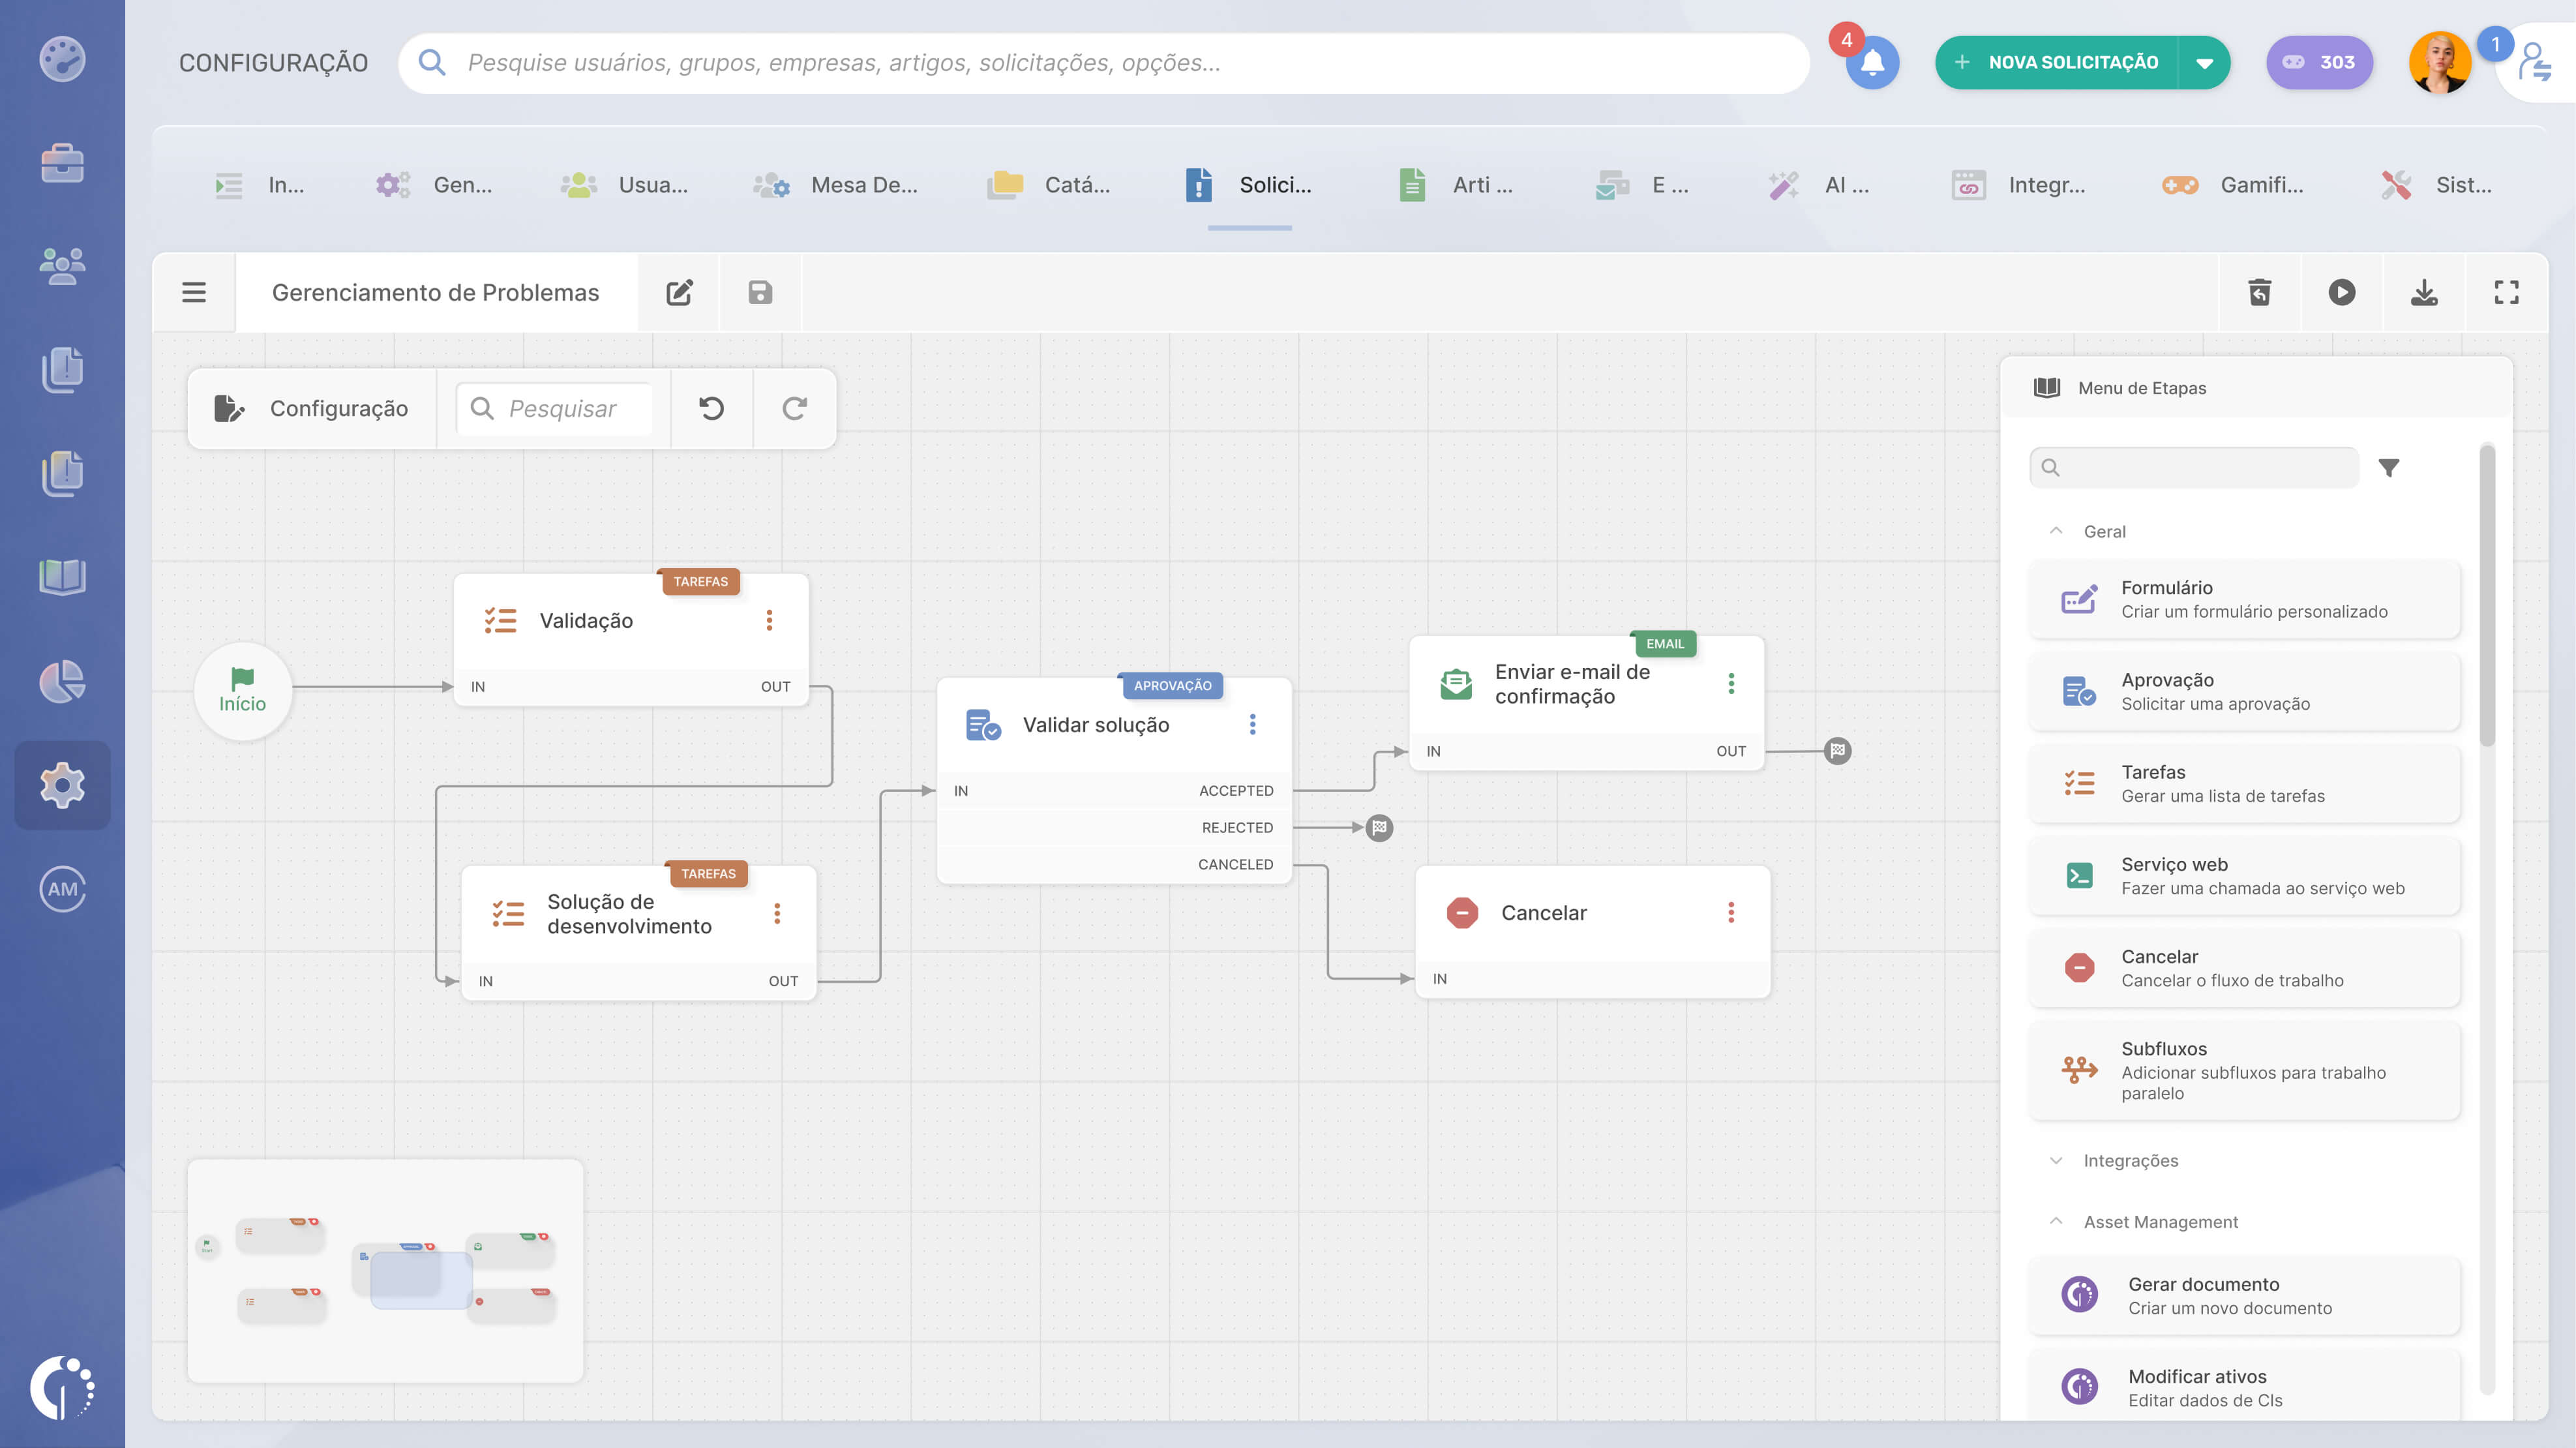Collapse the Geral section

pyautogui.click(x=2056, y=531)
